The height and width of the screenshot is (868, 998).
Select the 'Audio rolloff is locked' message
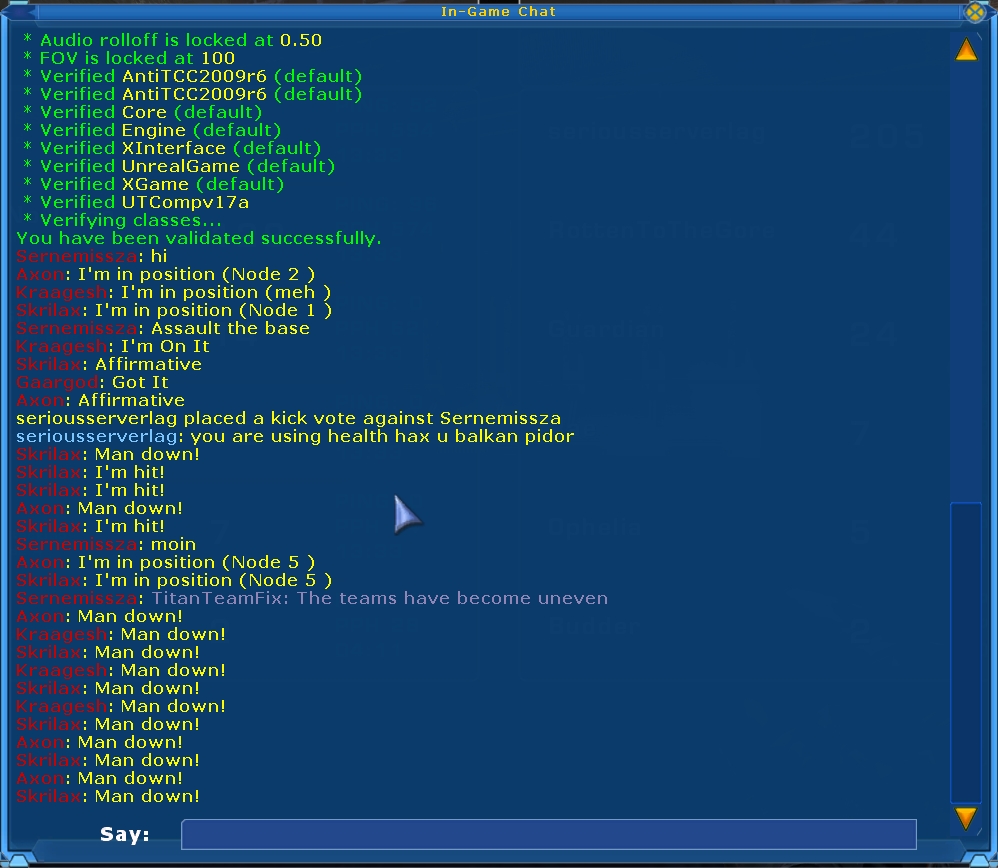[x=172, y=40]
